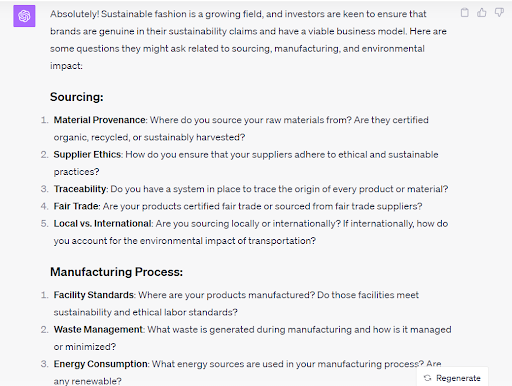Viewport: 512px width, 386px height.
Task: Click the word 'impact:' ending the intro
Action: click(x=66, y=66)
